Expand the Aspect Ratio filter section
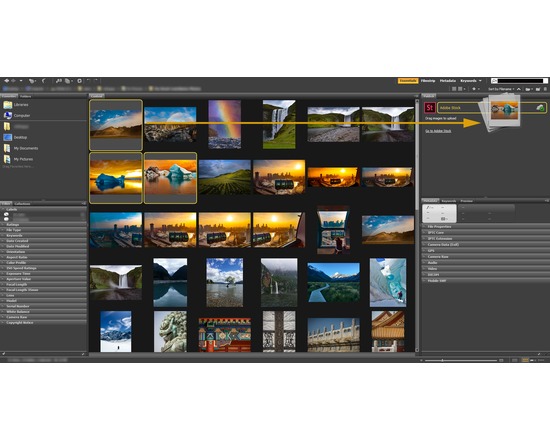The height and width of the screenshot is (440, 550). point(43,257)
